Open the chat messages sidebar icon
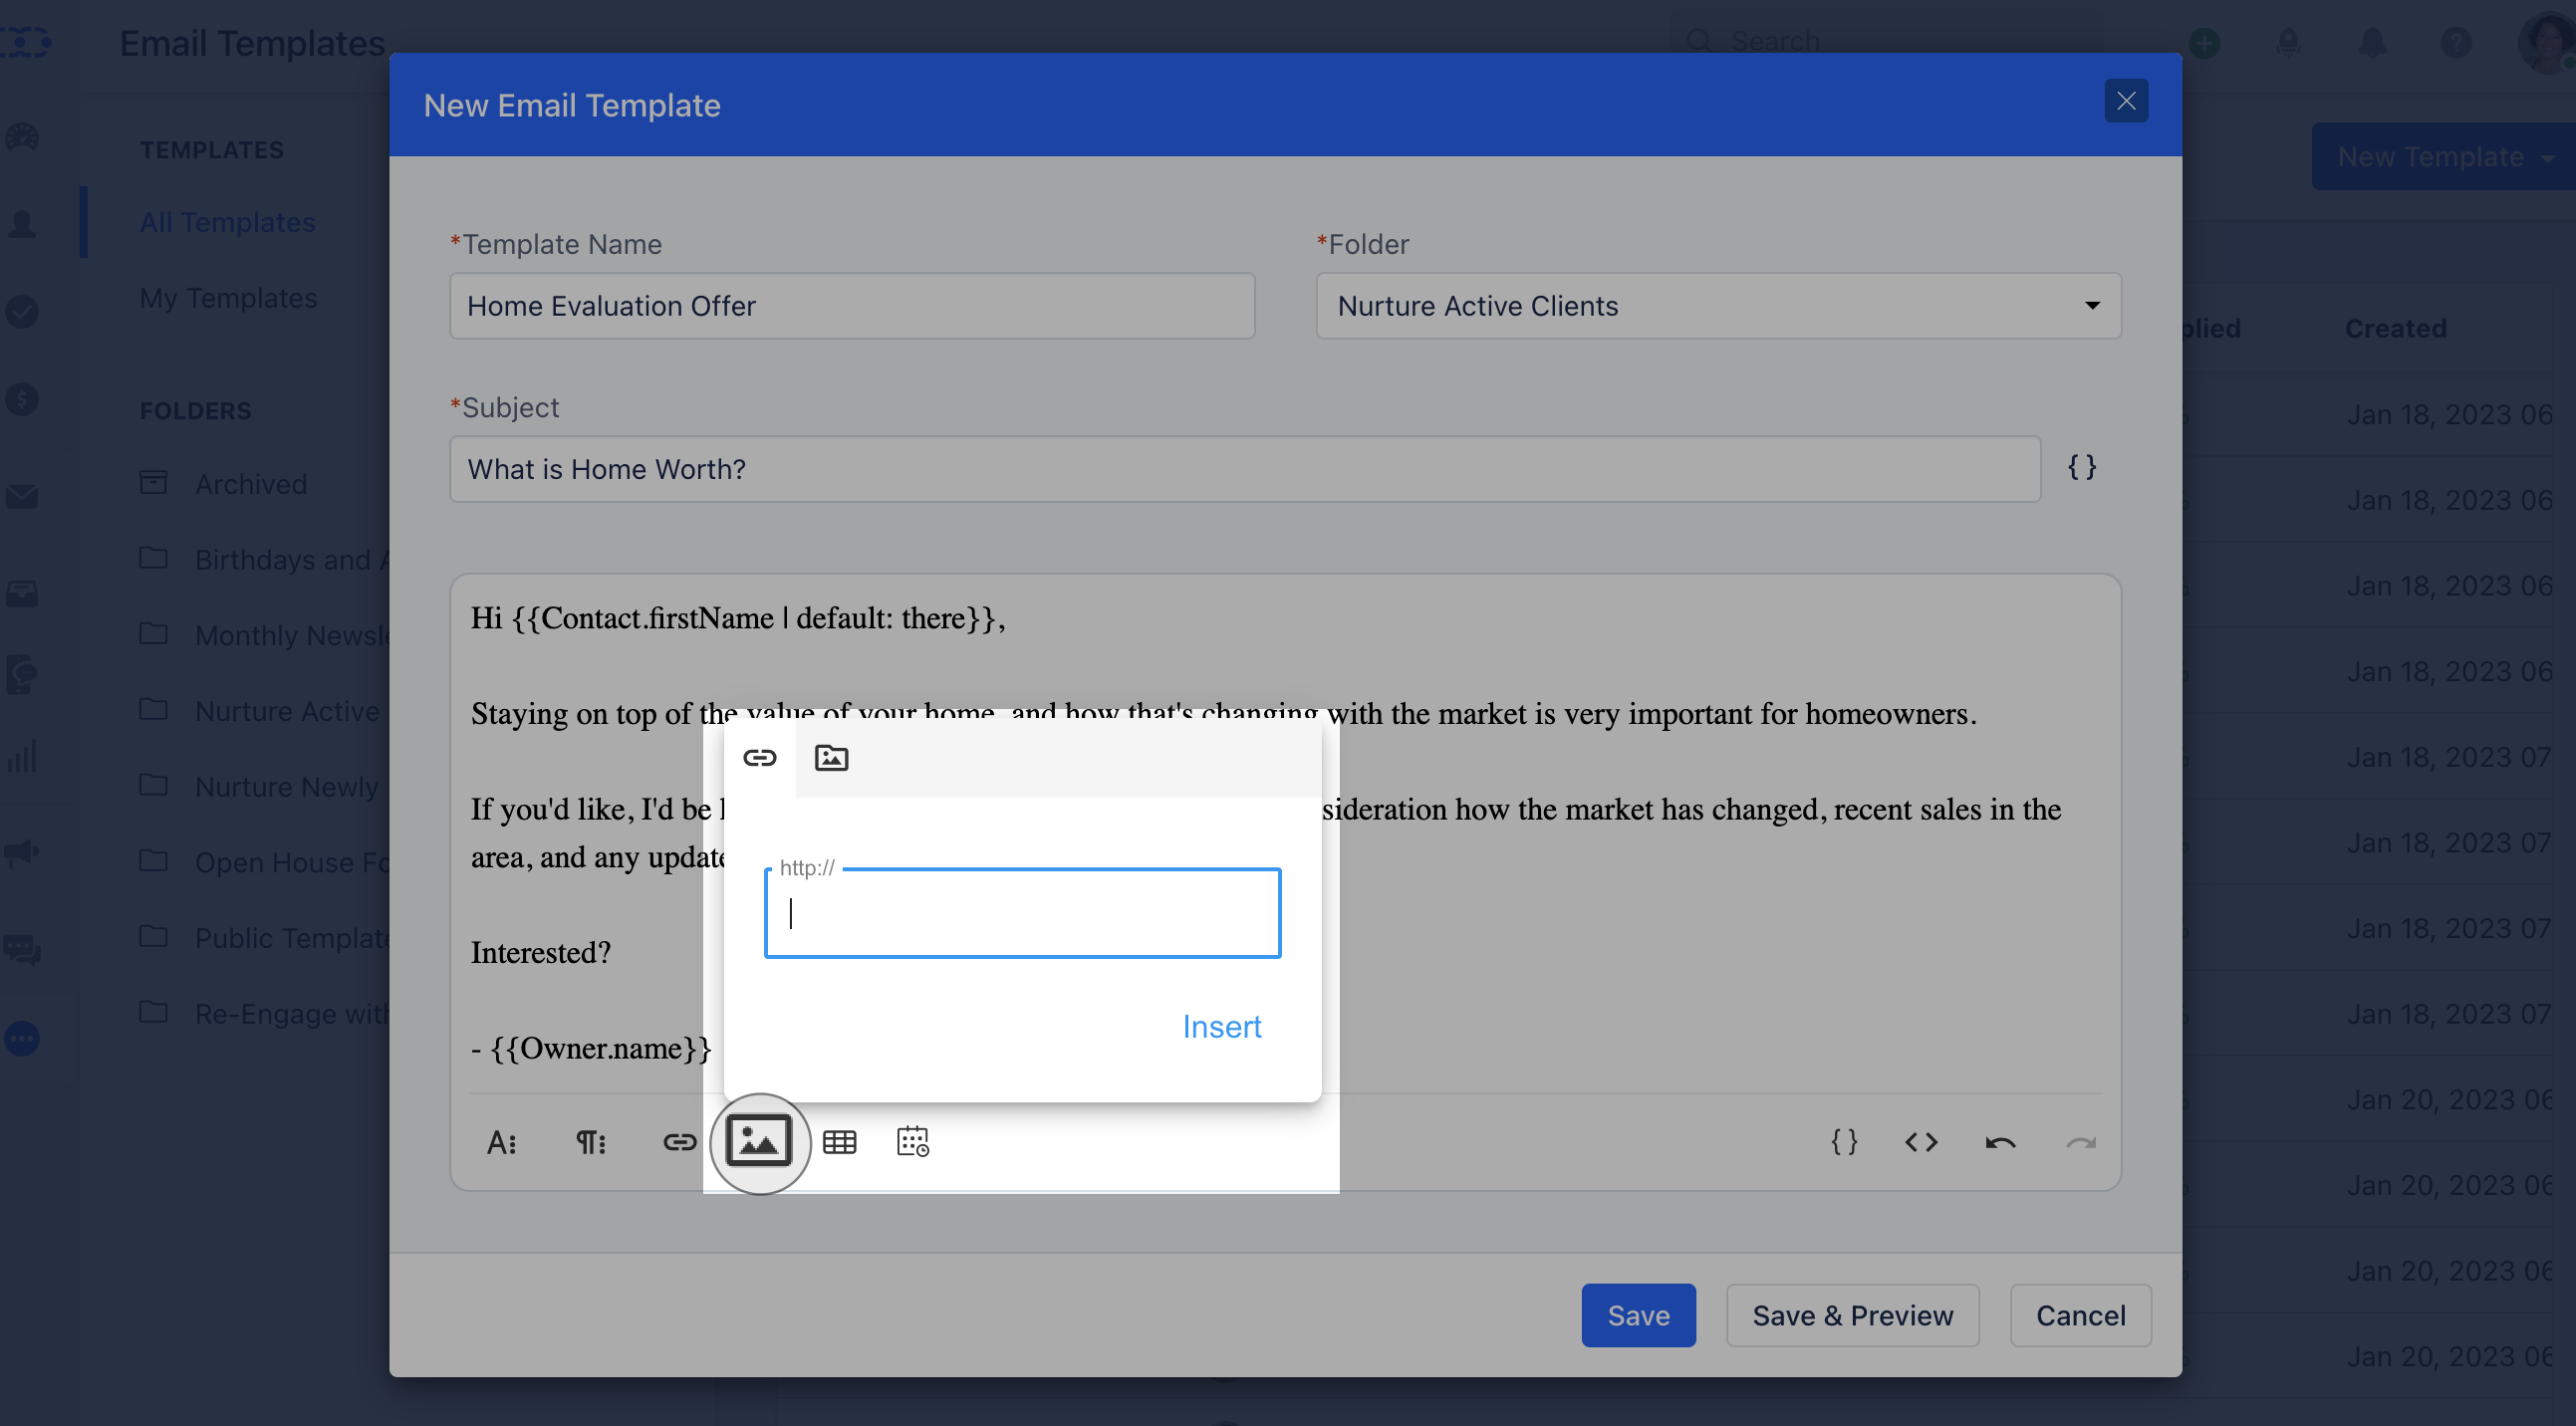 22,949
